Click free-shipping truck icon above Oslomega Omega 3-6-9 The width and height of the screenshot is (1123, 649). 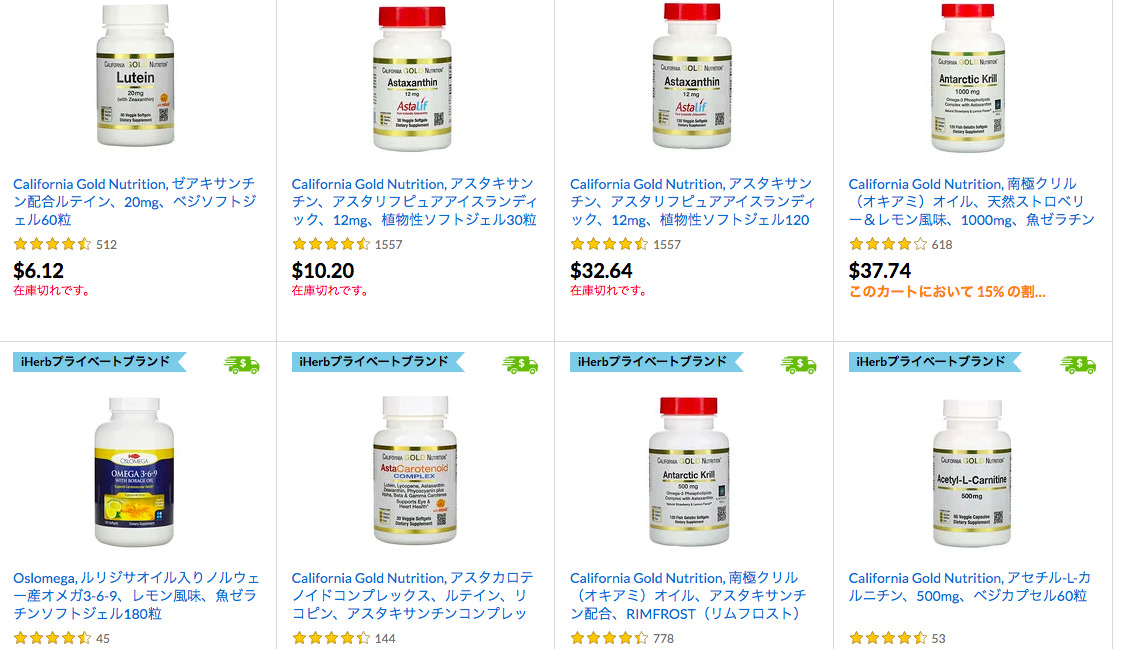pos(241,365)
